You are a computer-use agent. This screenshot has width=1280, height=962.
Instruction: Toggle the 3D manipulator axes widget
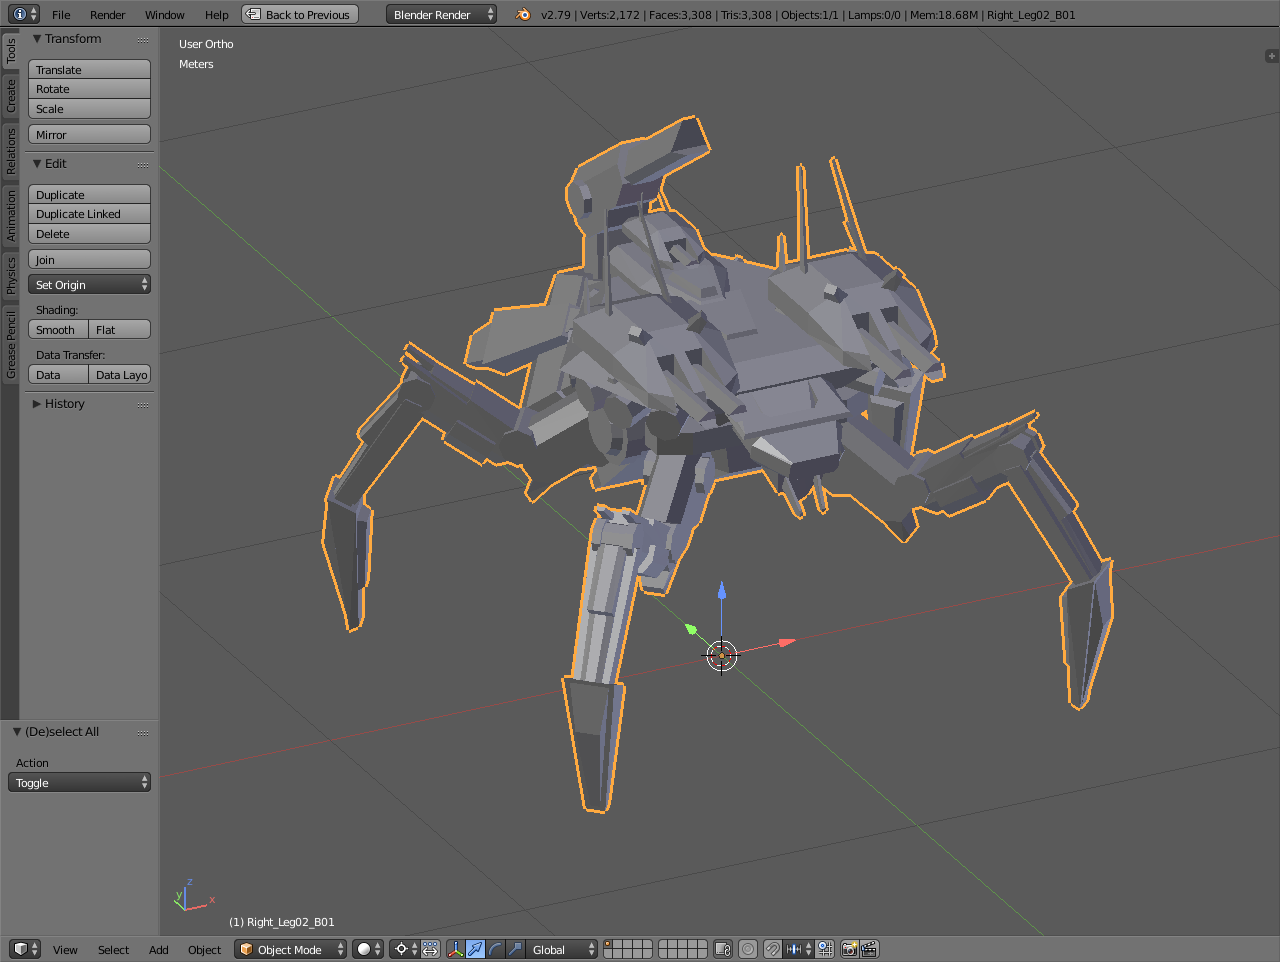pos(456,949)
